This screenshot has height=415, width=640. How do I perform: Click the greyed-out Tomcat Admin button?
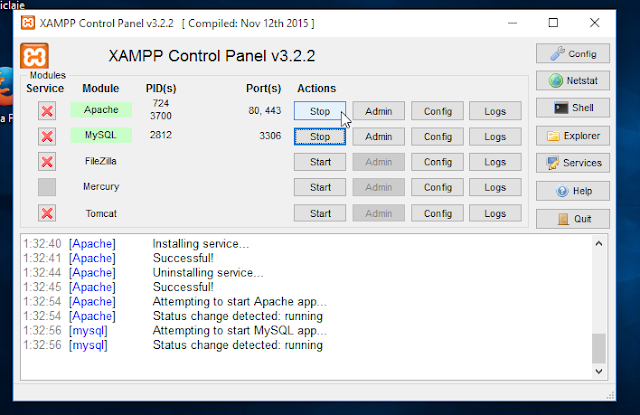tap(378, 213)
